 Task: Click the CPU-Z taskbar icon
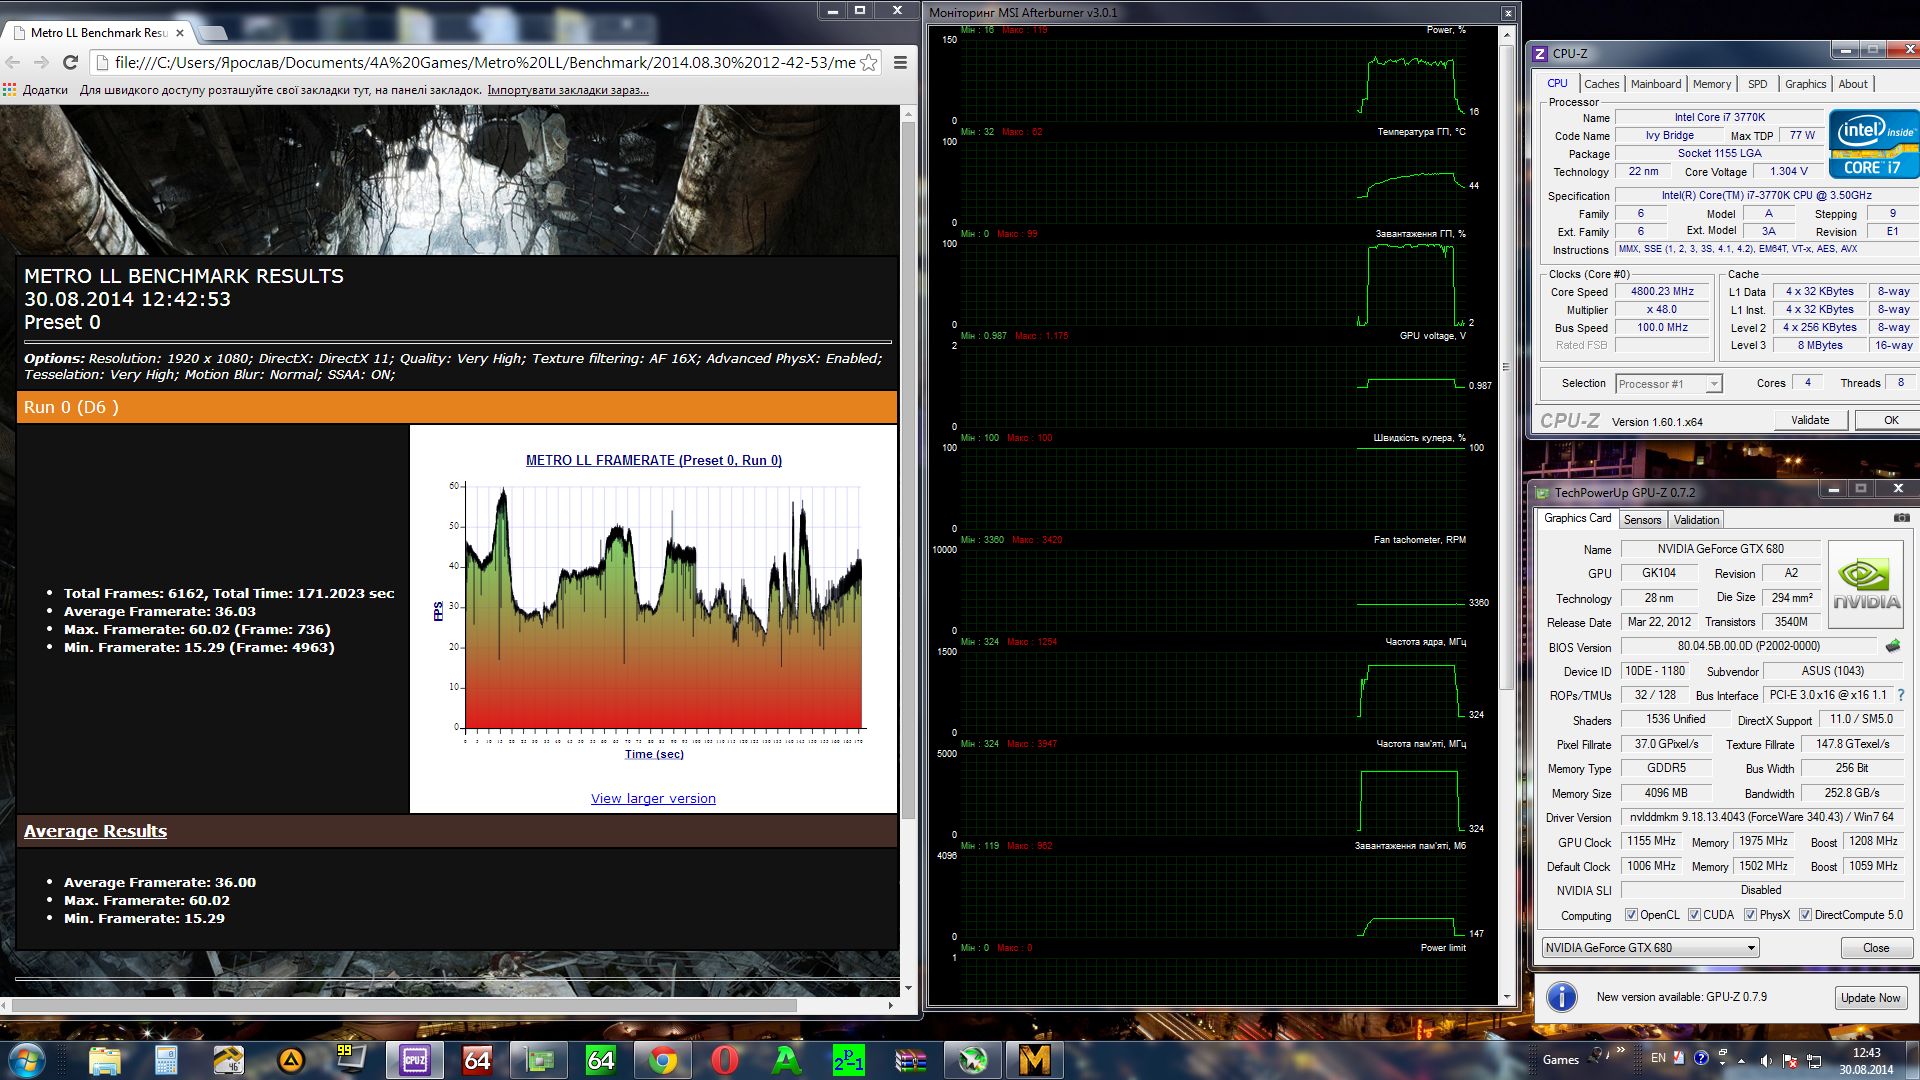click(x=415, y=1059)
